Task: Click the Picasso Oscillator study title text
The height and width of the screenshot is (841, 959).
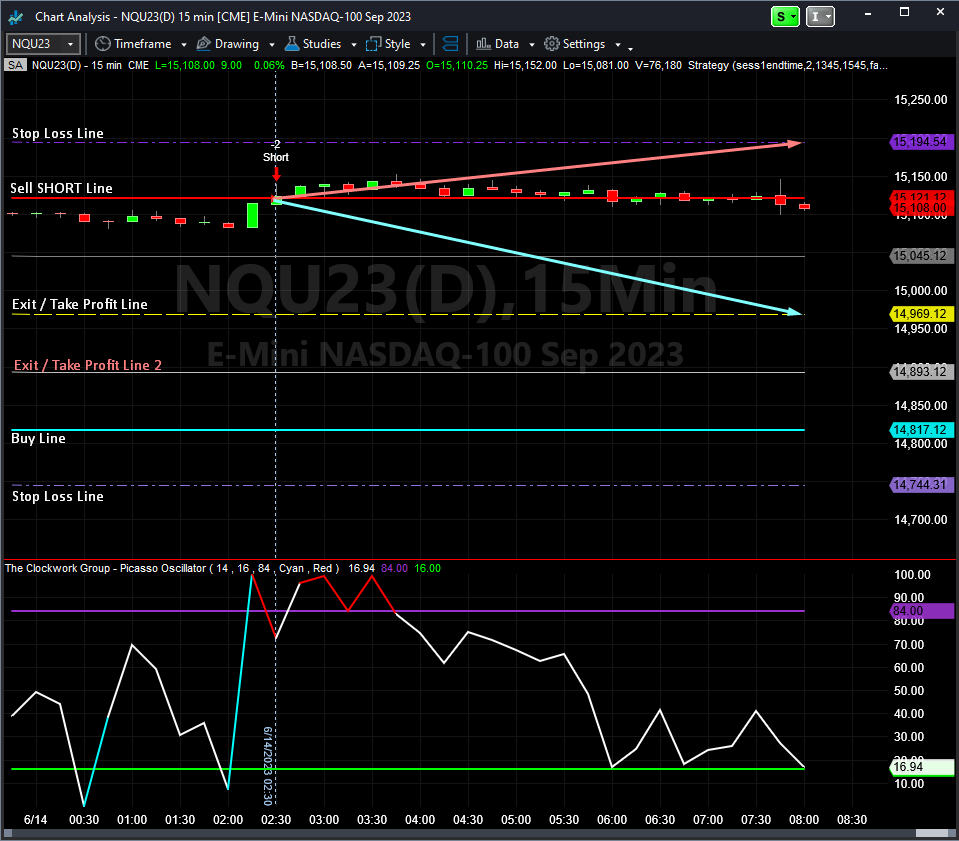Action: coord(172,568)
